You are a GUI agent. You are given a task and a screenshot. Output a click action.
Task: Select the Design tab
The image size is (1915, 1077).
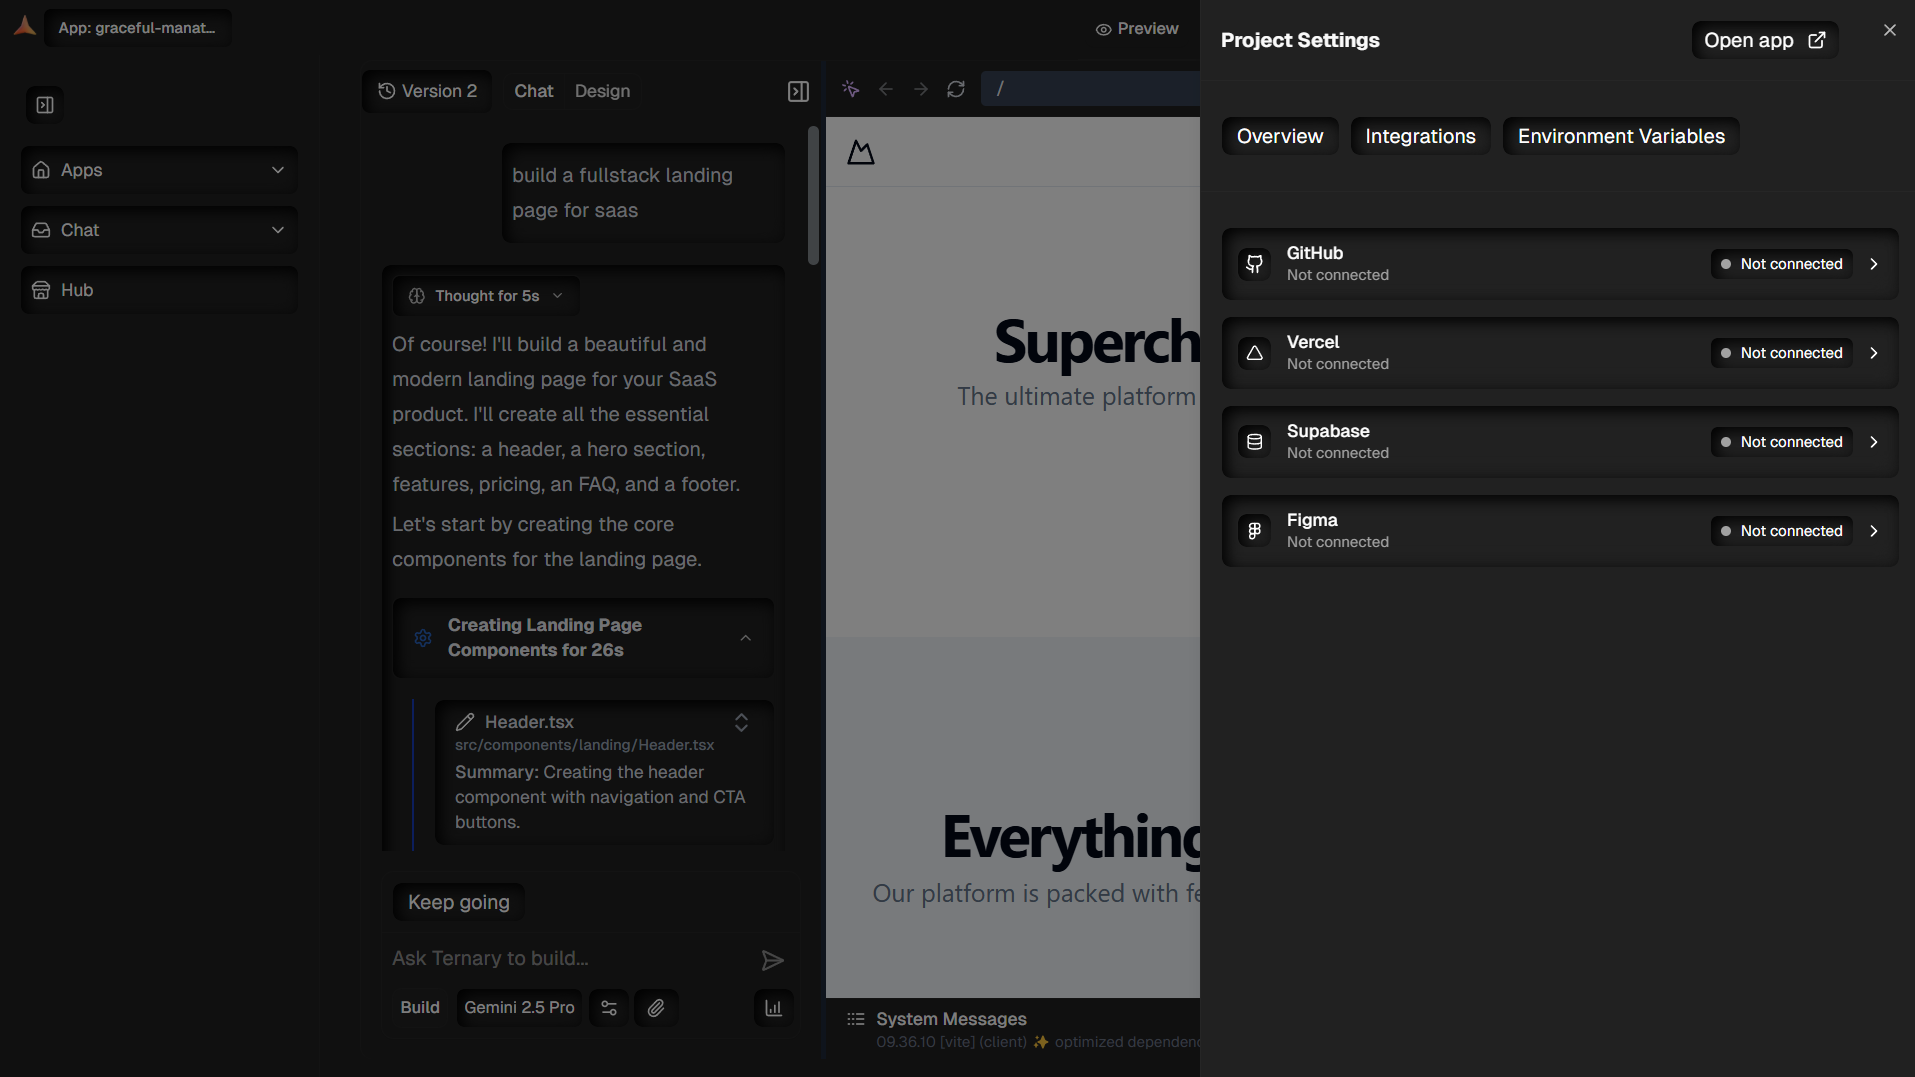point(602,91)
